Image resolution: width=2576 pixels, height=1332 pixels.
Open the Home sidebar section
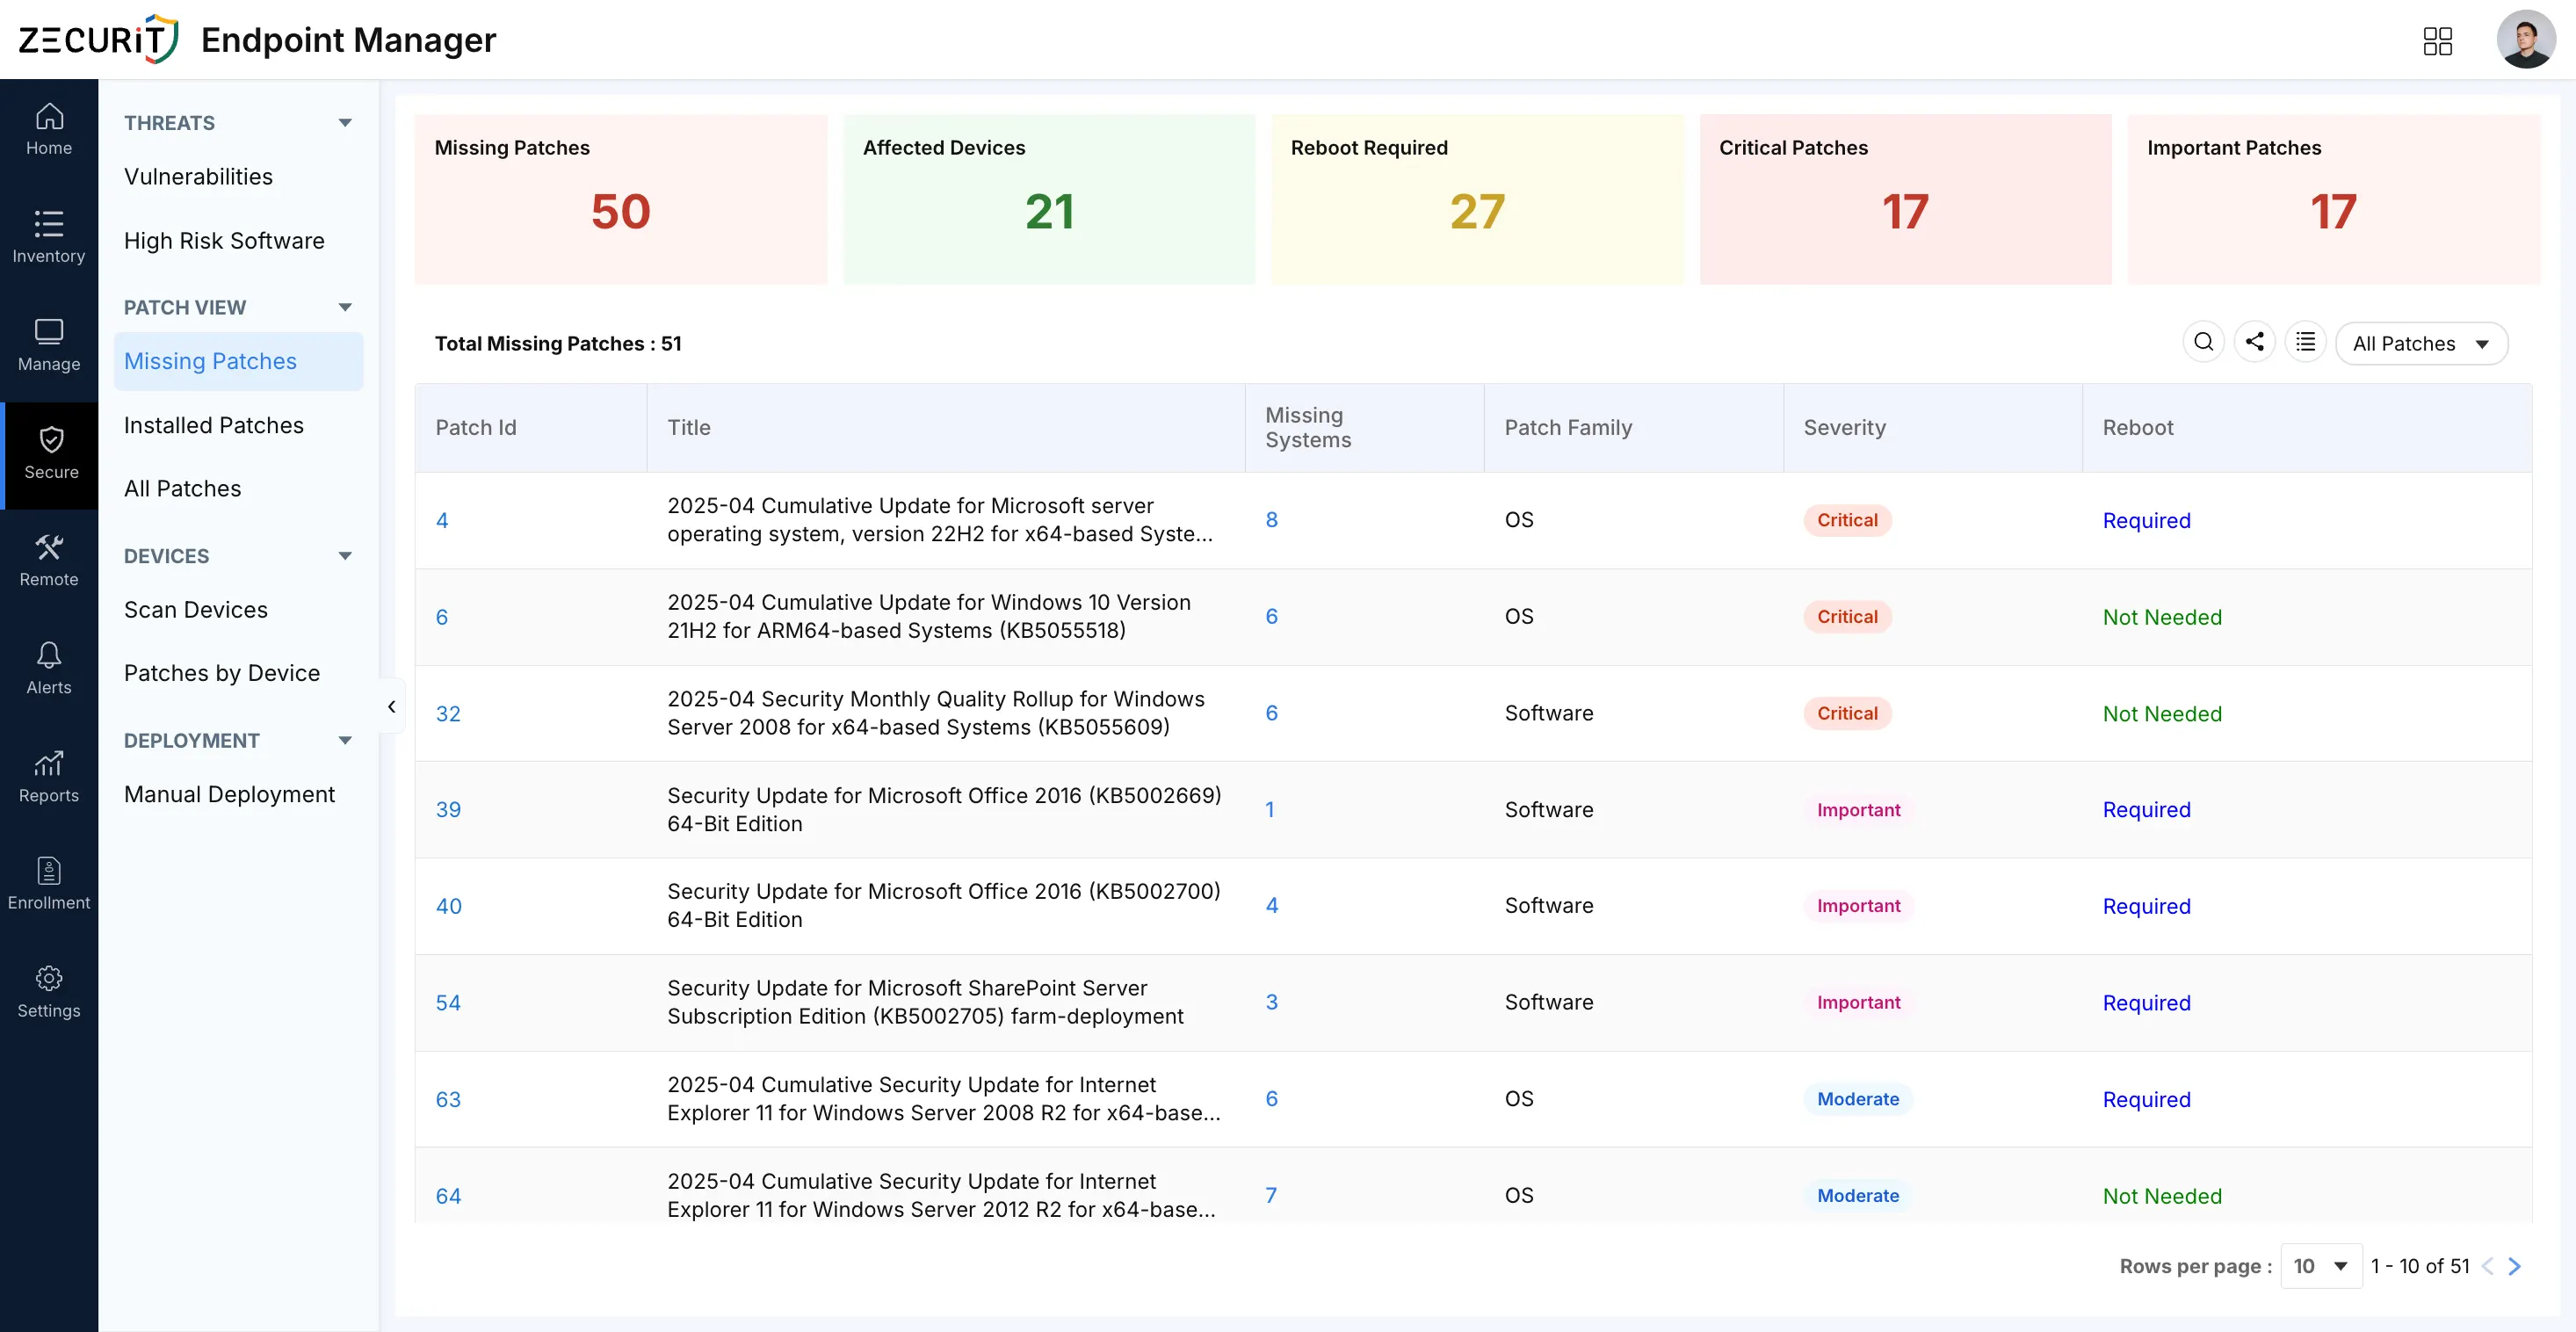pyautogui.click(x=49, y=130)
